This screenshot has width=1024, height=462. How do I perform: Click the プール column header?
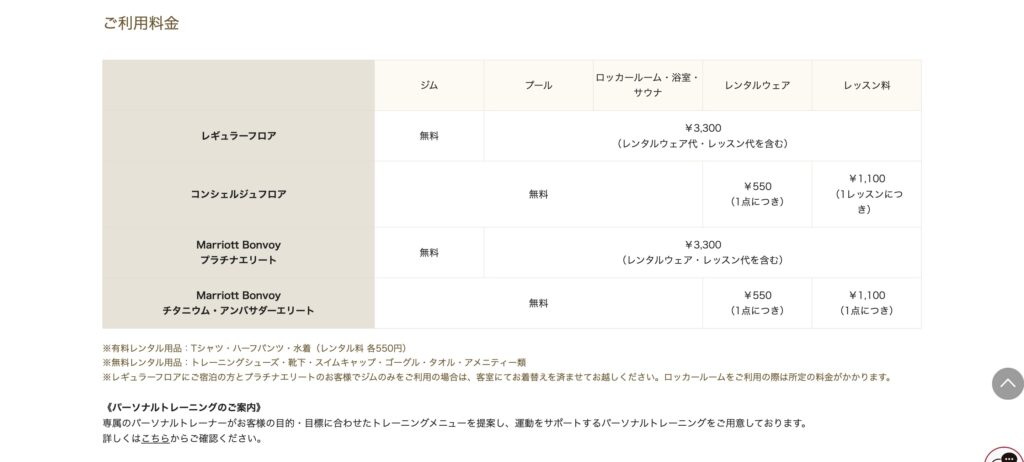[538, 86]
